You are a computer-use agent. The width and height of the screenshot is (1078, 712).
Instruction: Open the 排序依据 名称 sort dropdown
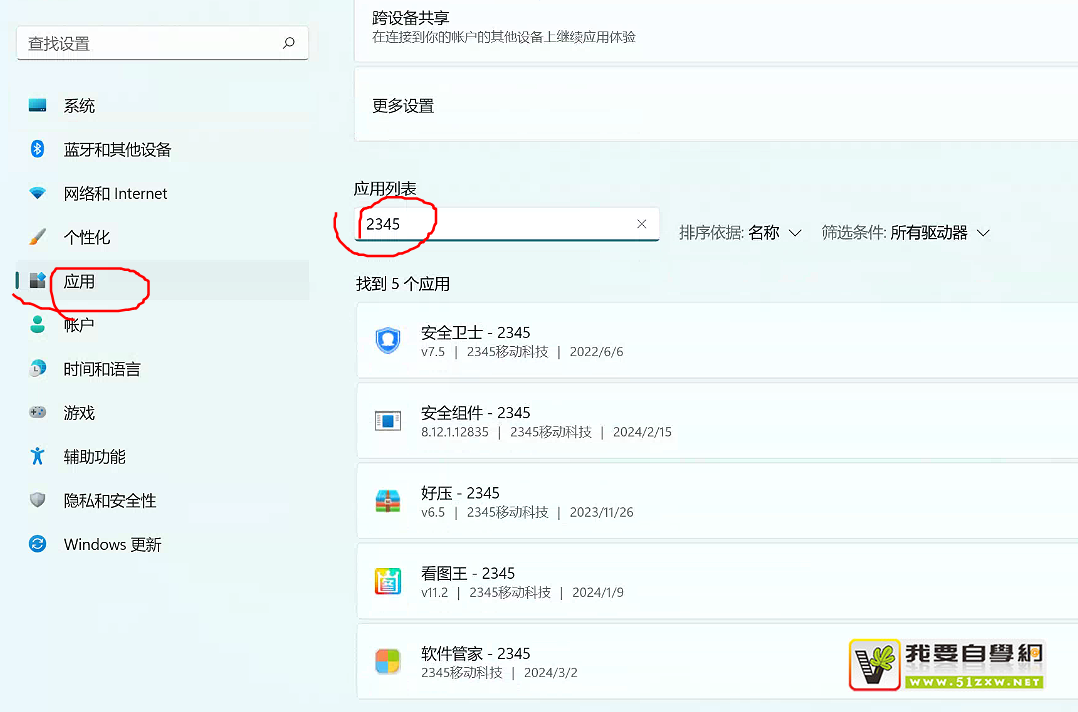point(741,232)
